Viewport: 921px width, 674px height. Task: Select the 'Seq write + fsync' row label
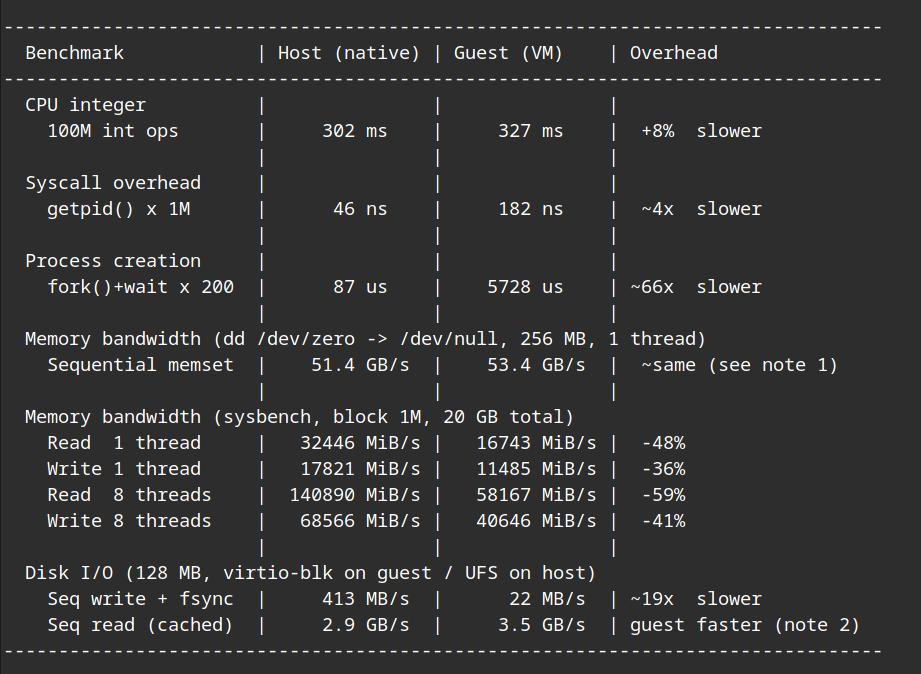pos(140,599)
